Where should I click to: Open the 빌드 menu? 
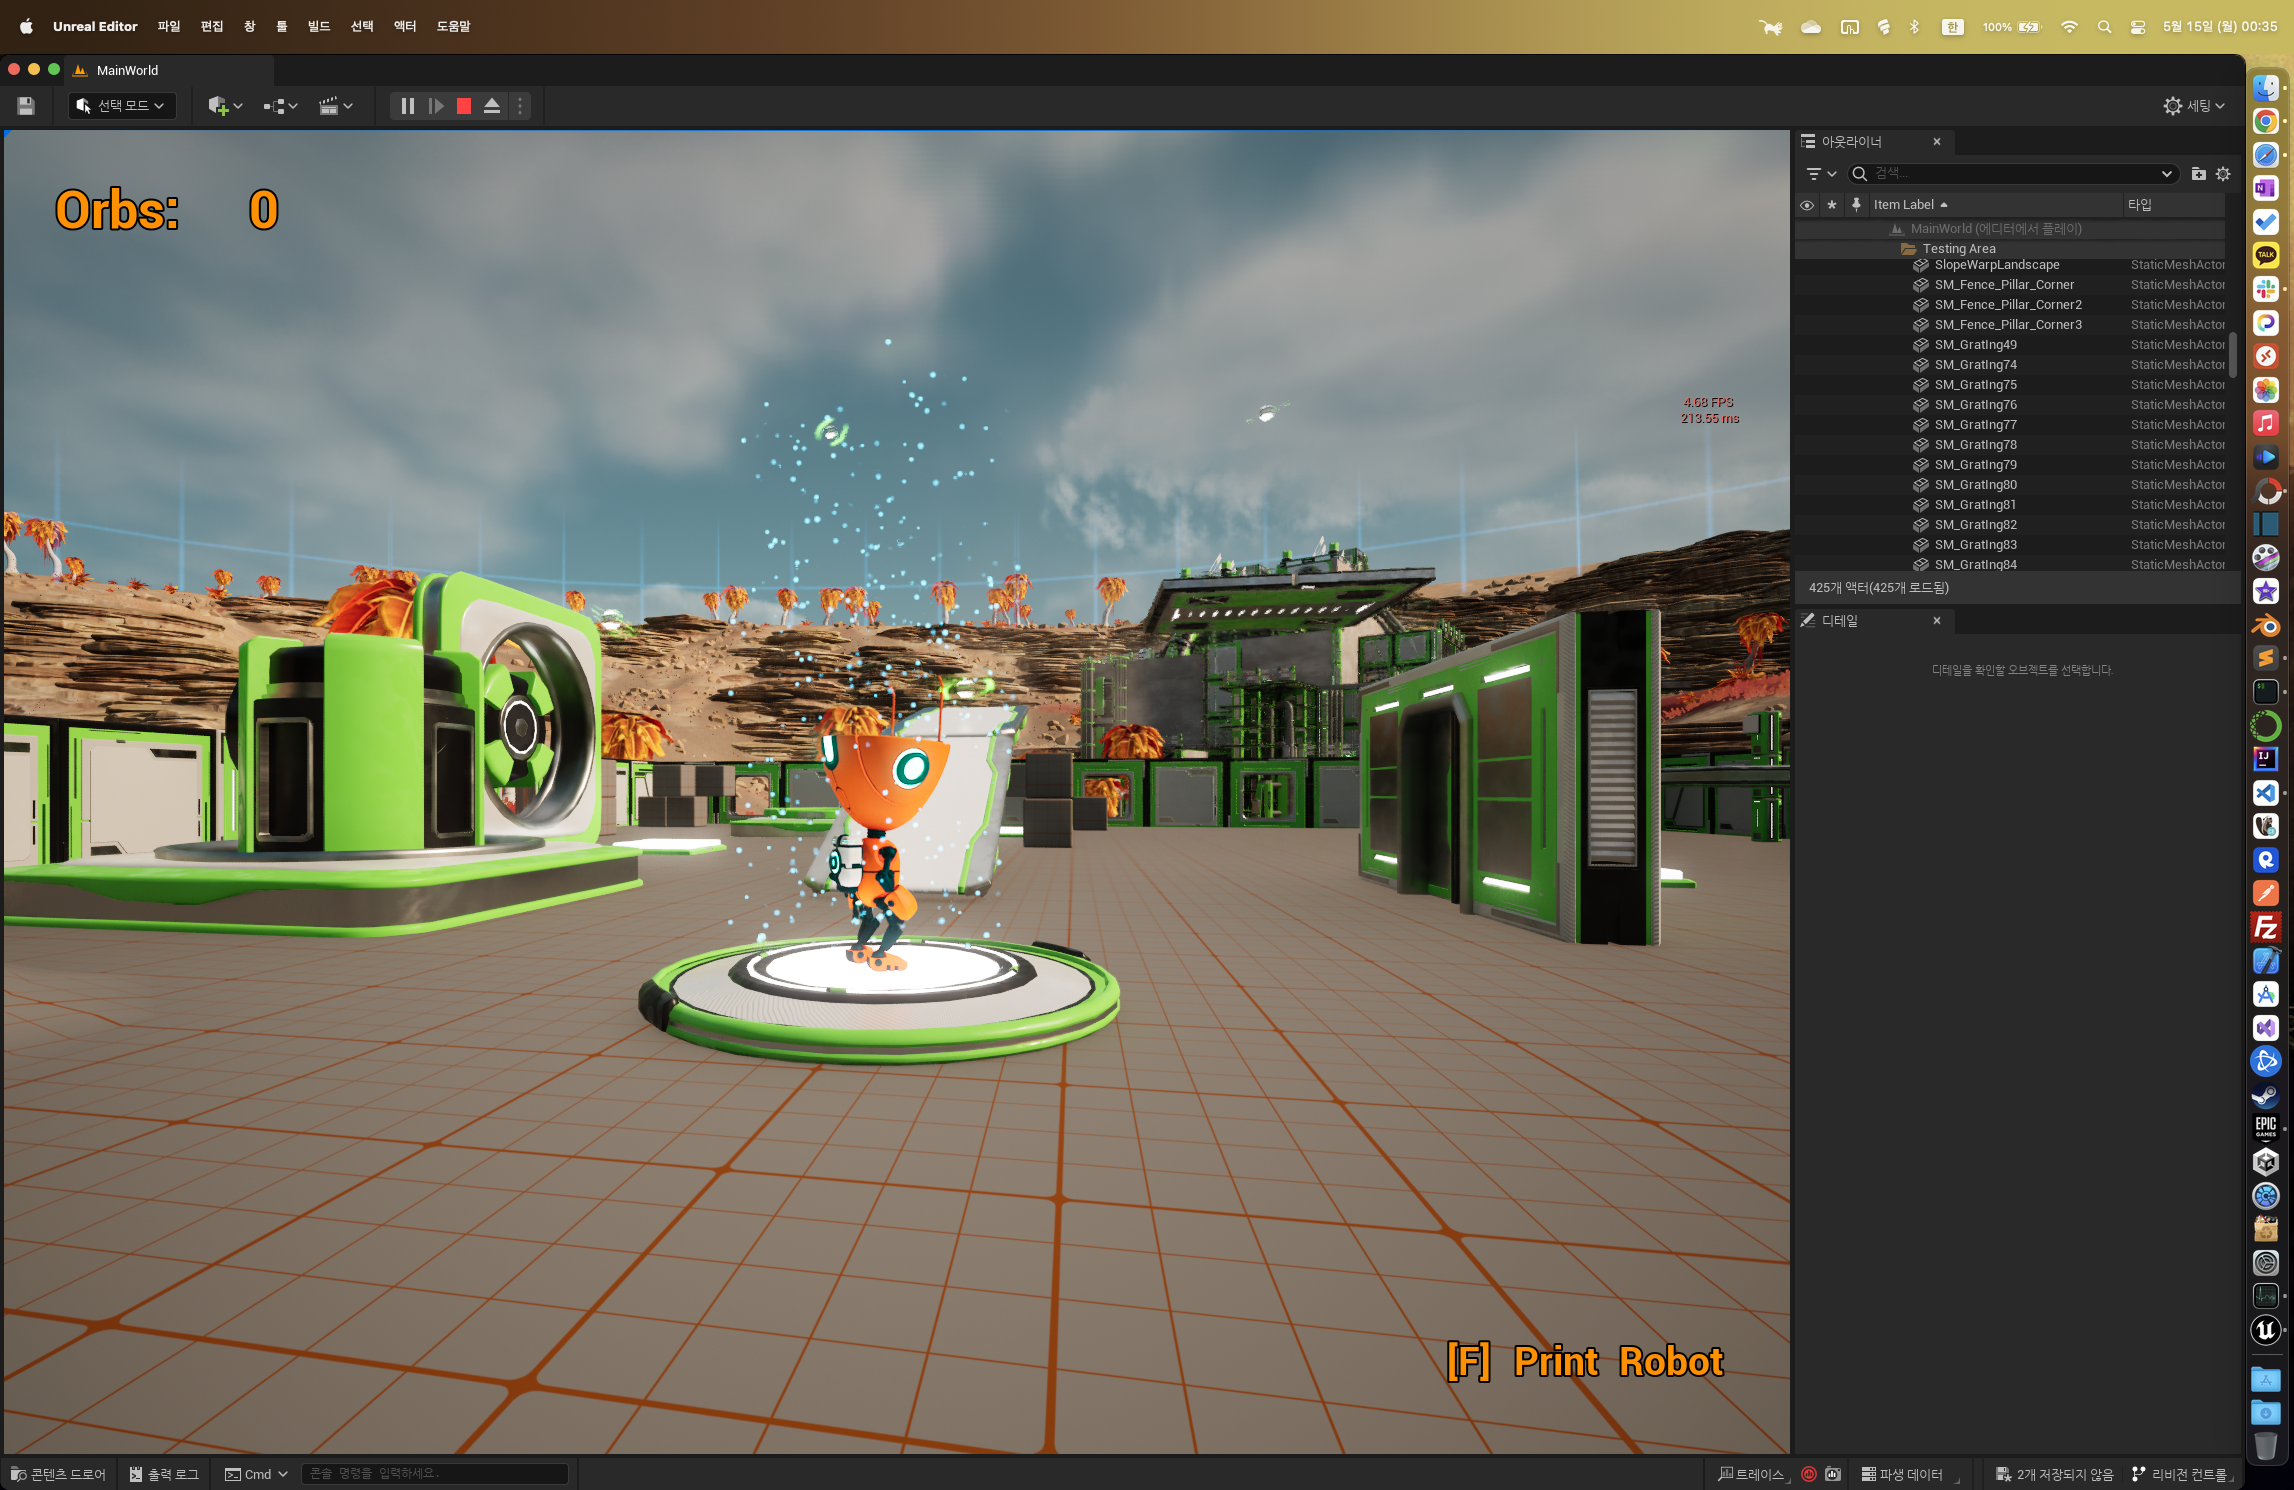coord(319,26)
